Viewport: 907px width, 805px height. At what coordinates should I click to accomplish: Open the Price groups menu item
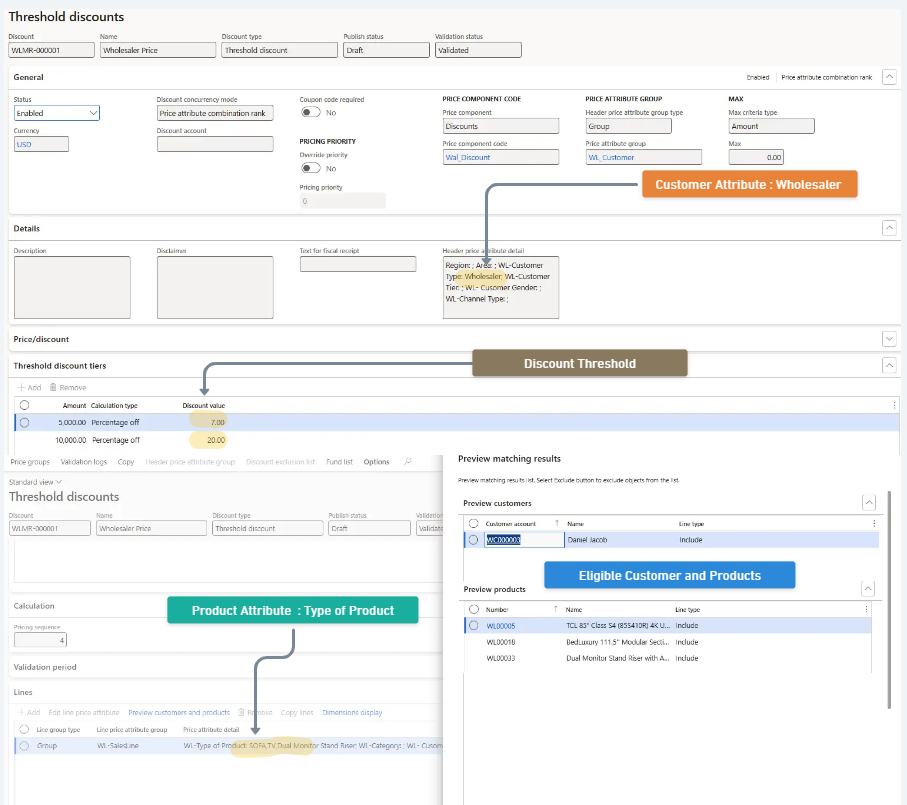pyautogui.click(x=30, y=462)
